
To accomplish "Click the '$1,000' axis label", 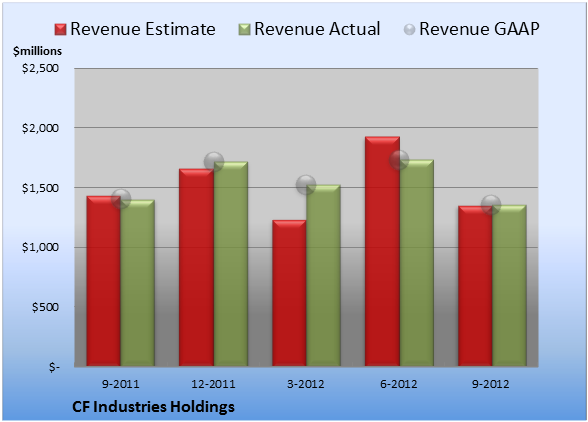I will (x=40, y=248).
